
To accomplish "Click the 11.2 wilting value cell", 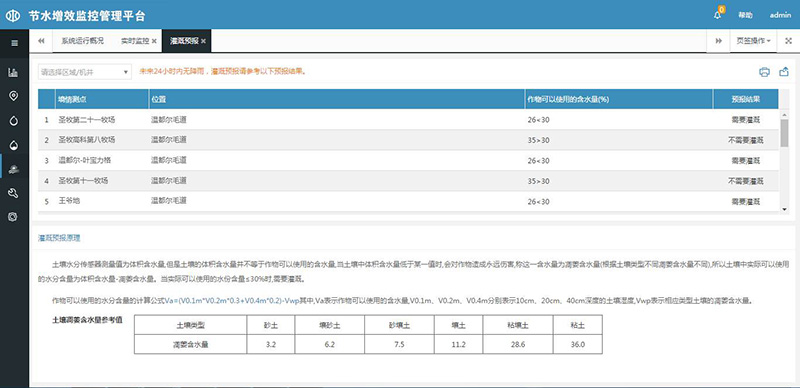I will 459,344.
